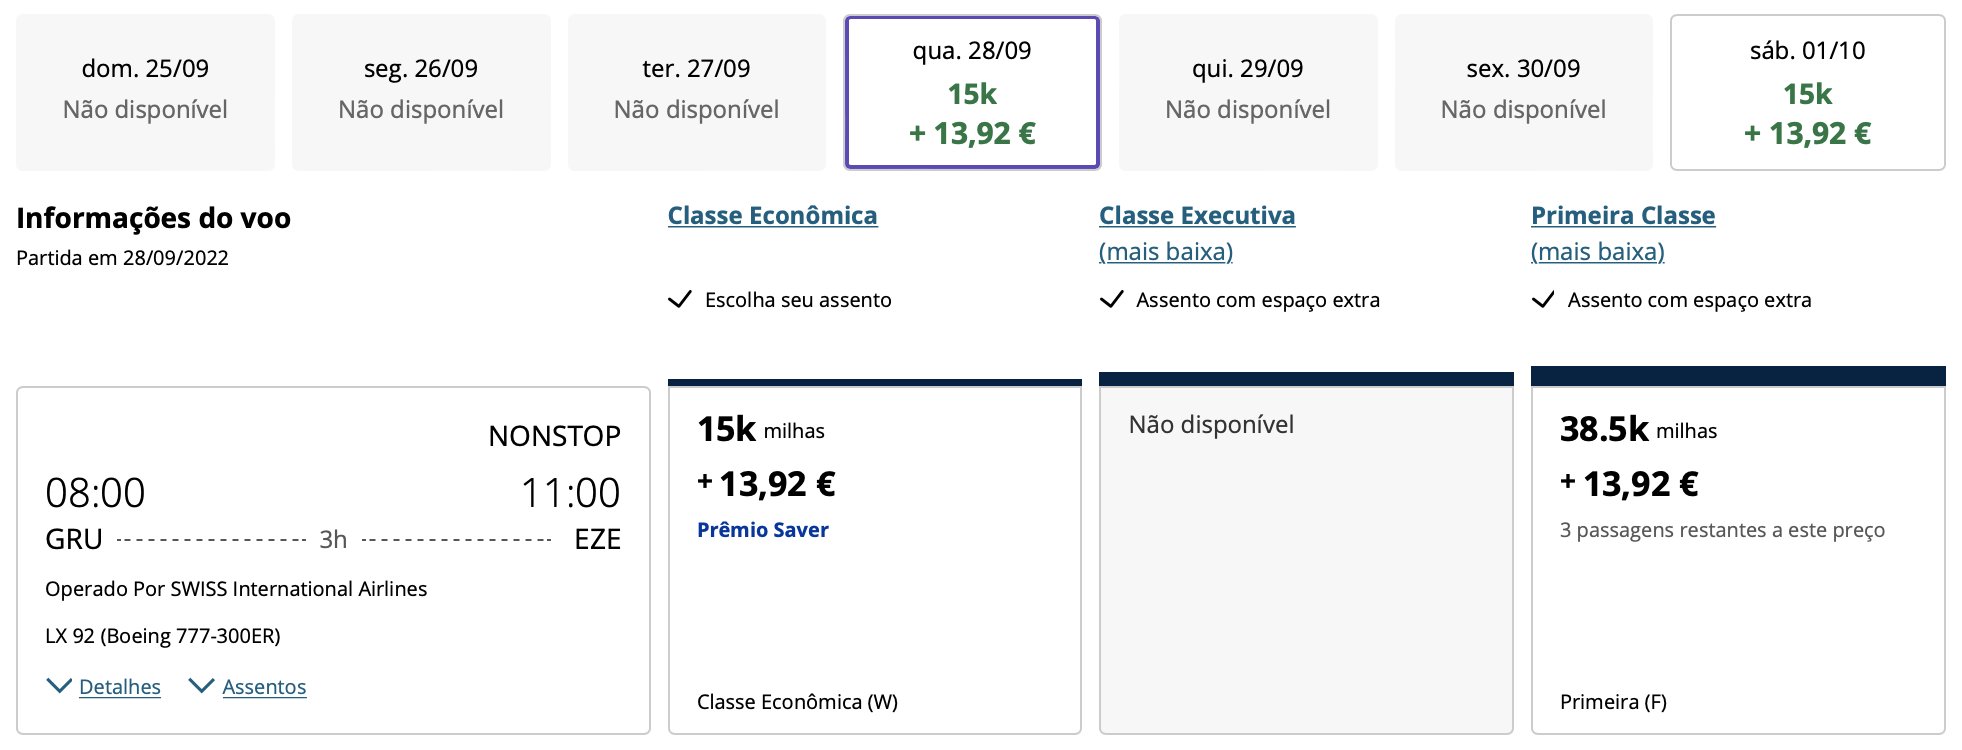Open the Primeira Classe (mais baixa) link
The height and width of the screenshot is (750, 1962).
1623,233
